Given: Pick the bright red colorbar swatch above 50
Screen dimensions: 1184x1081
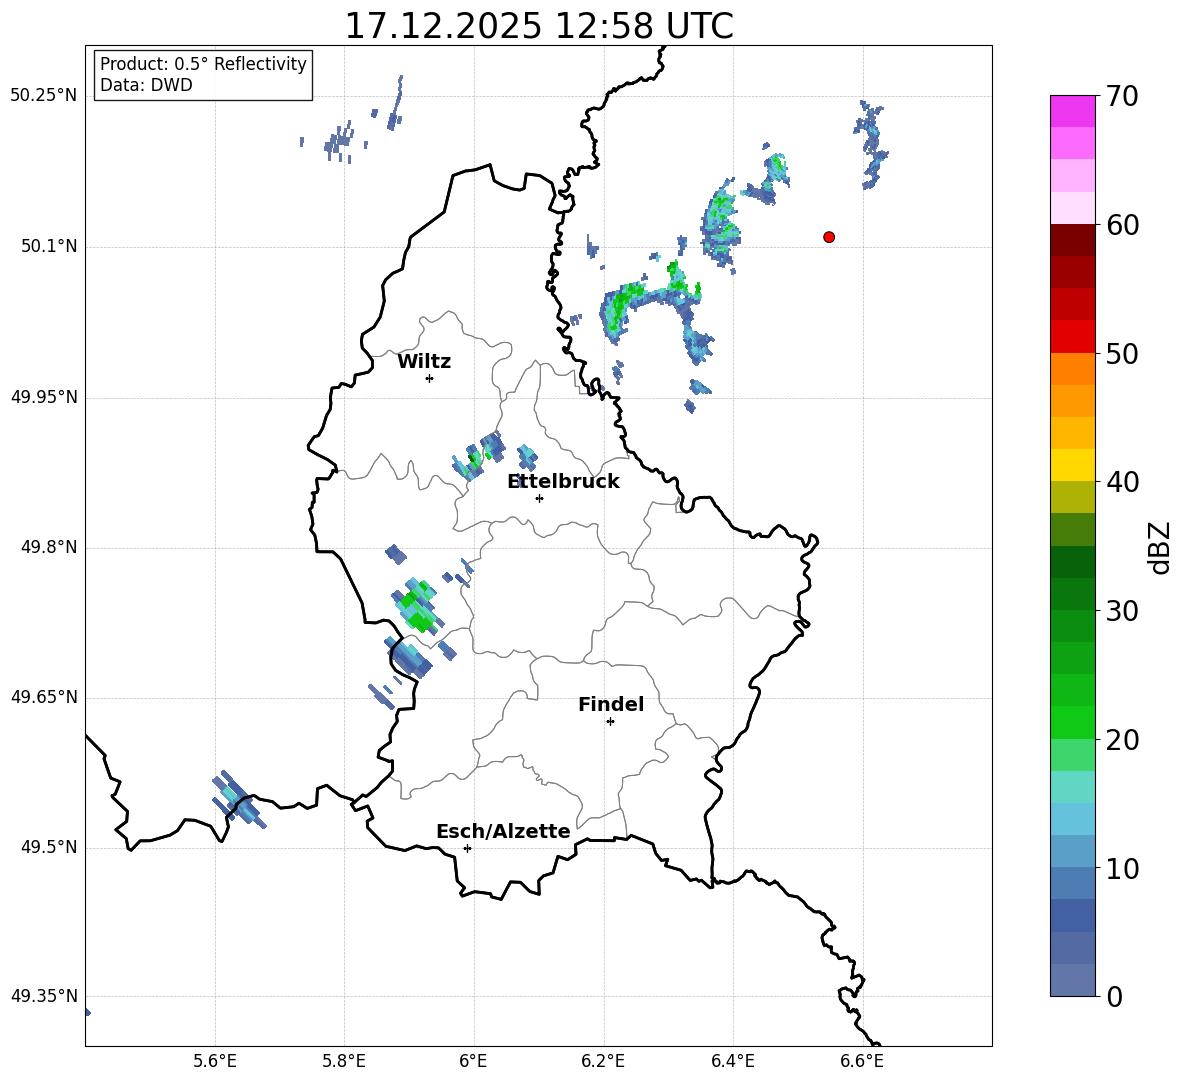Looking at the screenshot, I should [x=1072, y=336].
